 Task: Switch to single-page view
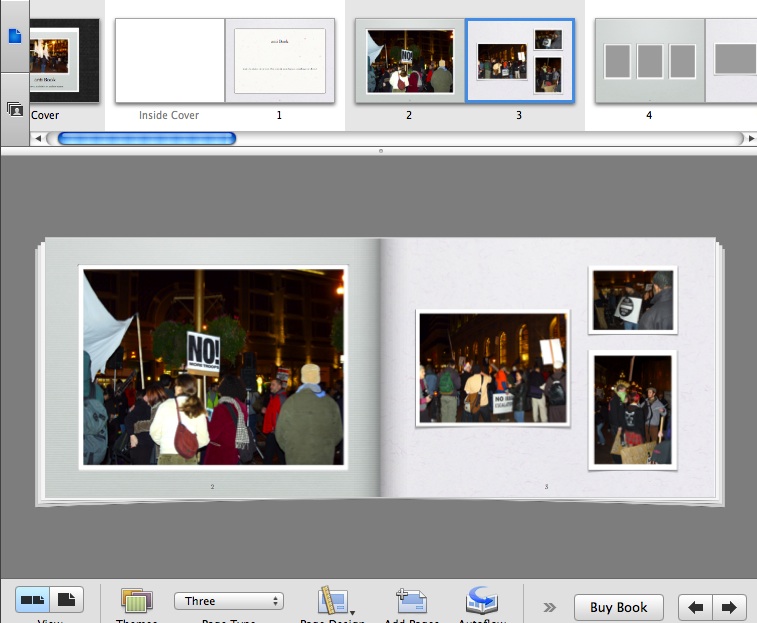[67, 600]
